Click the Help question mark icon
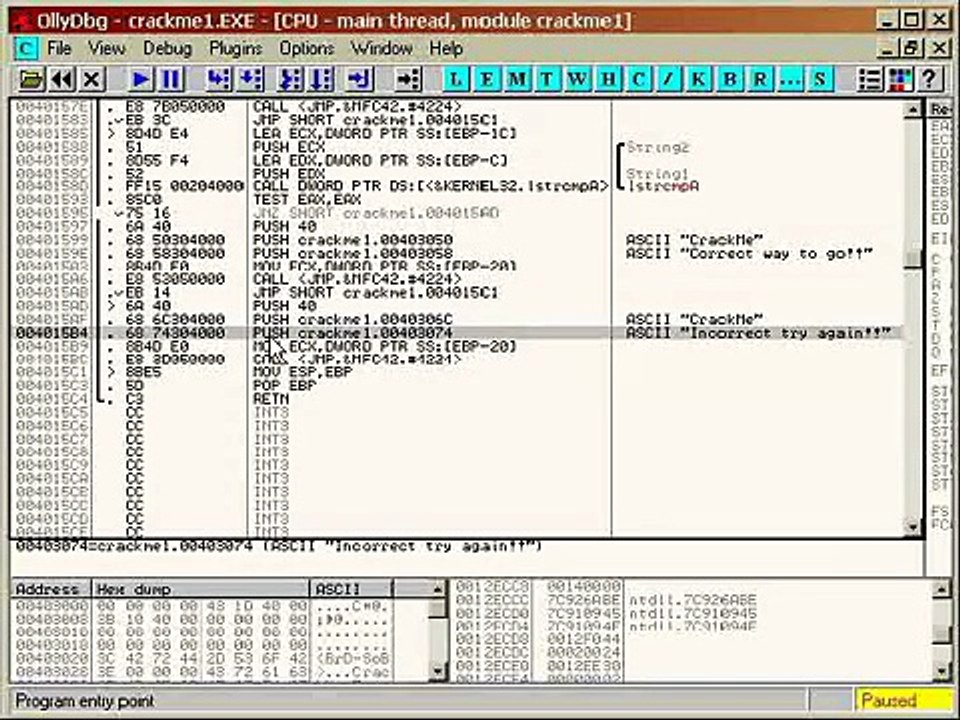Screen dimensions: 960x720 [929, 79]
